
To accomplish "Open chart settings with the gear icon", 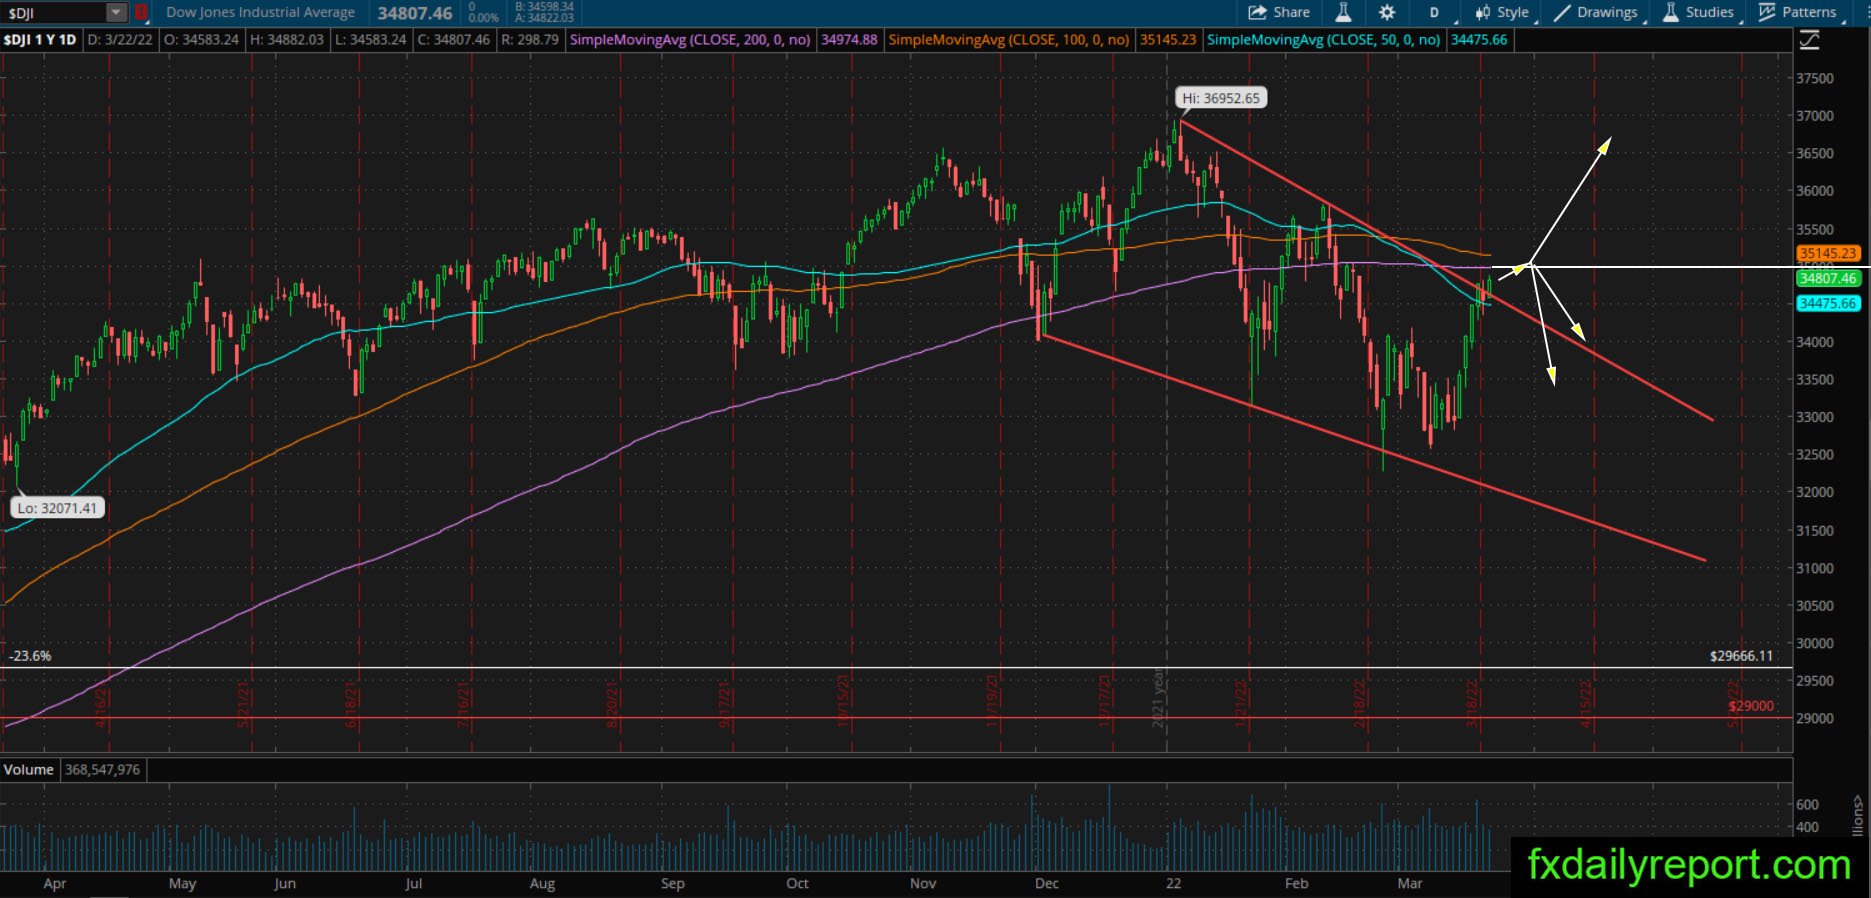I will [1386, 13].
